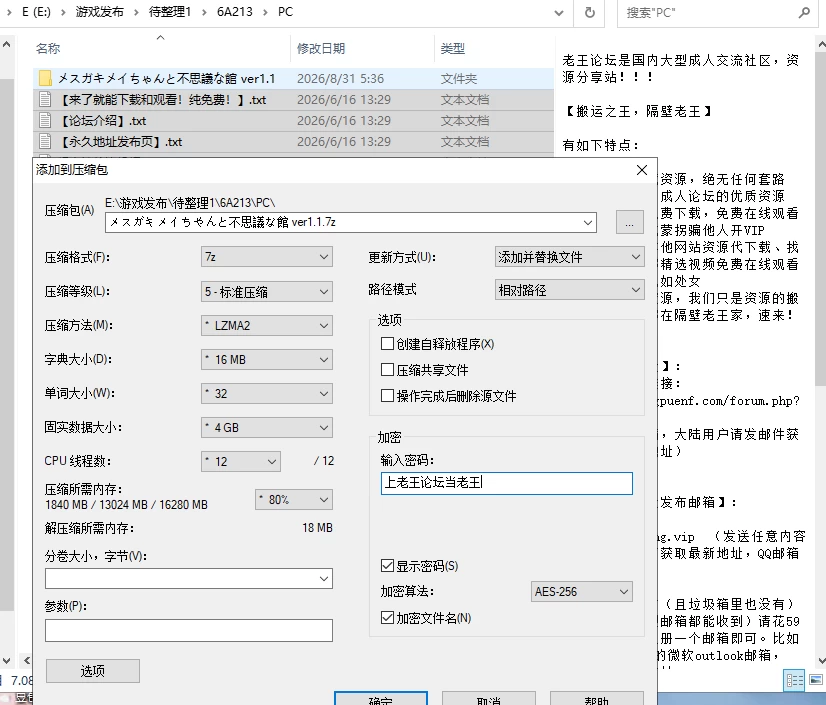Select the 【来了就能下载和观看】.txt file icon
Image resolution: width=826 pixels, height=705 pixels.
[x=45, y=100]
